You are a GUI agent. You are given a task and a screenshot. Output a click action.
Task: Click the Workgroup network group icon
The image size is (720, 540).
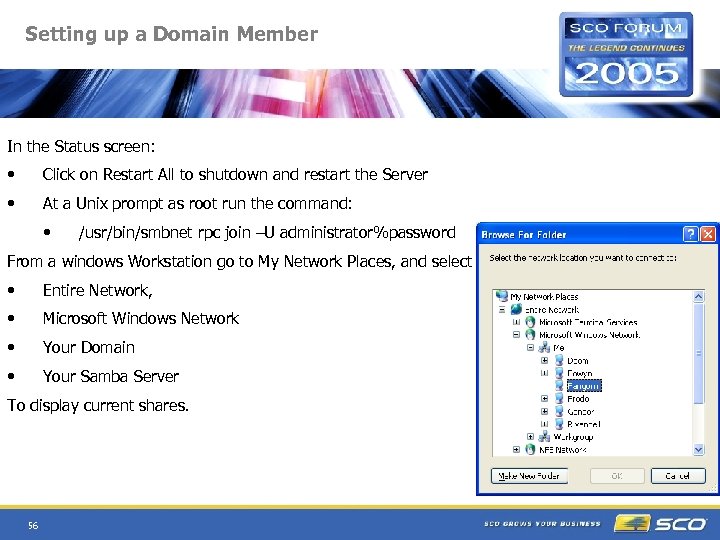(x=544, y=436)
